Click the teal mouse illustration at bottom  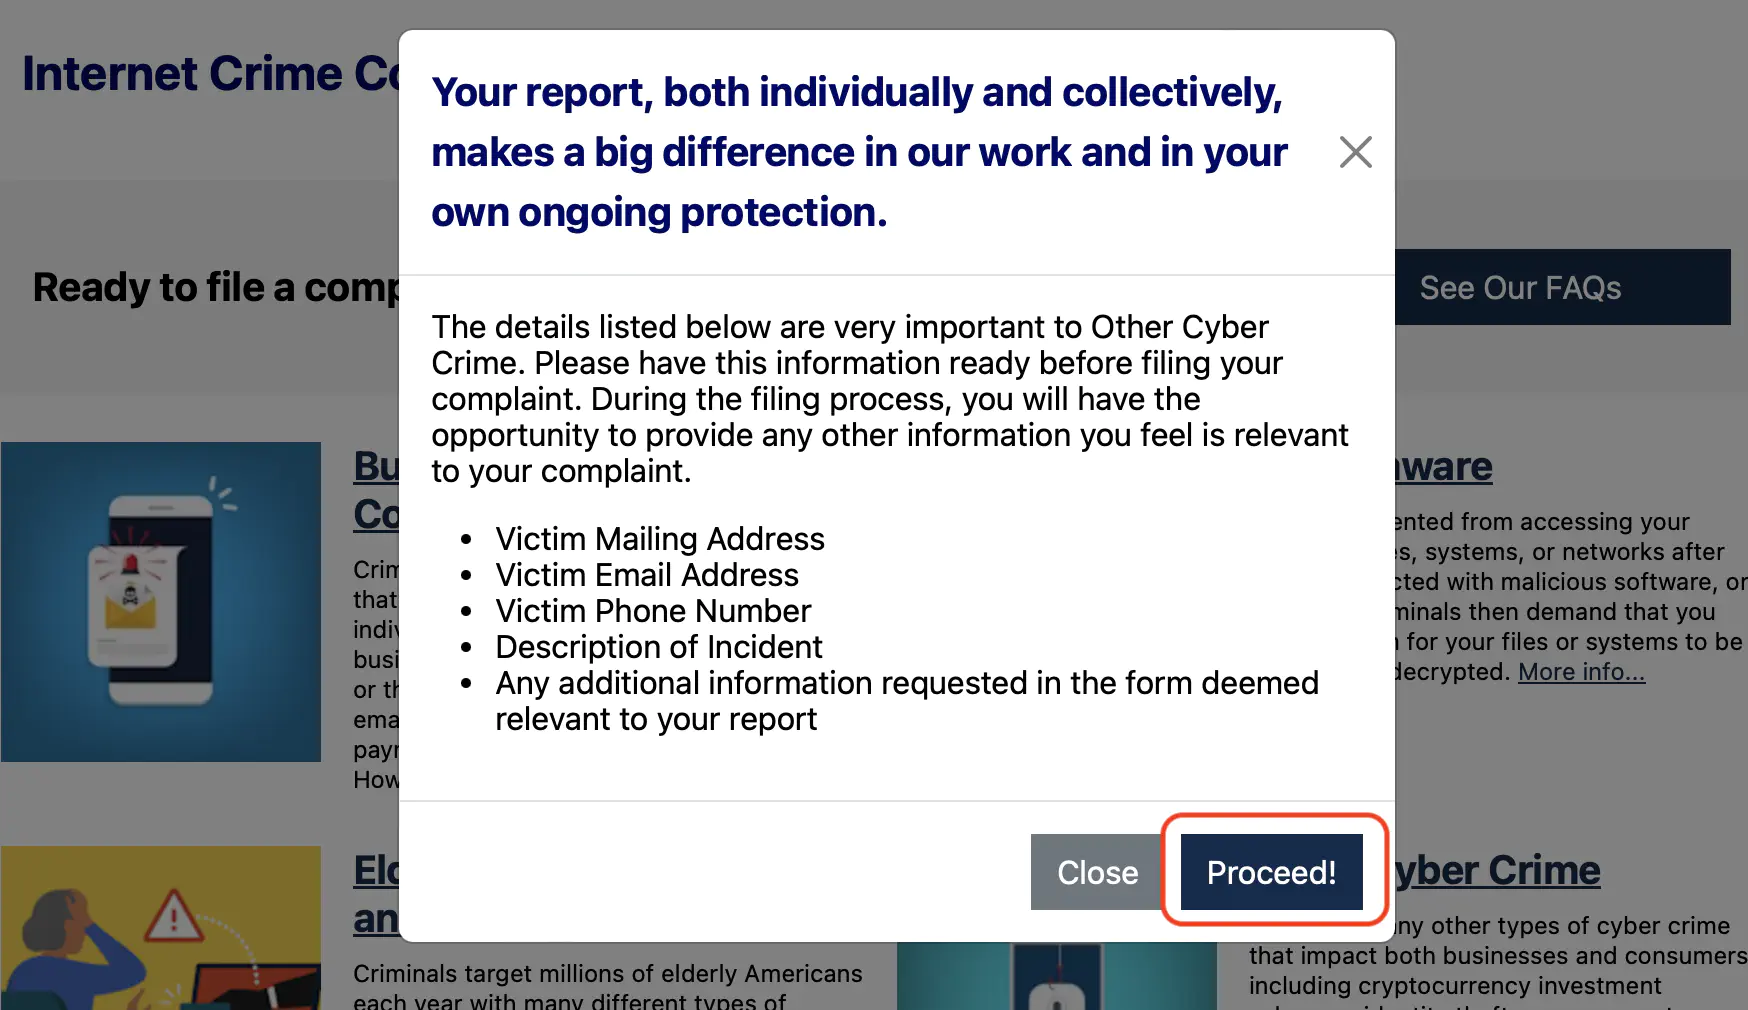point(1057,976)
